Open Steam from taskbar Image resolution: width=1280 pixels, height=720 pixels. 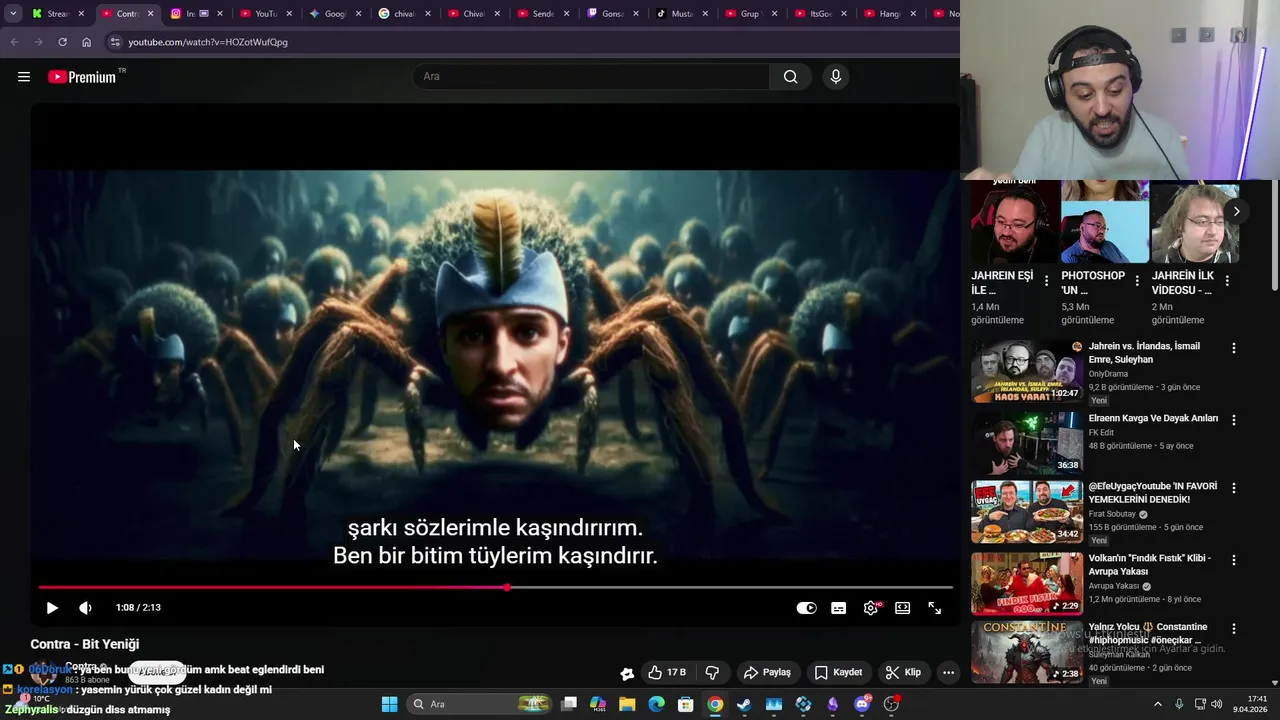coord(744,704)
